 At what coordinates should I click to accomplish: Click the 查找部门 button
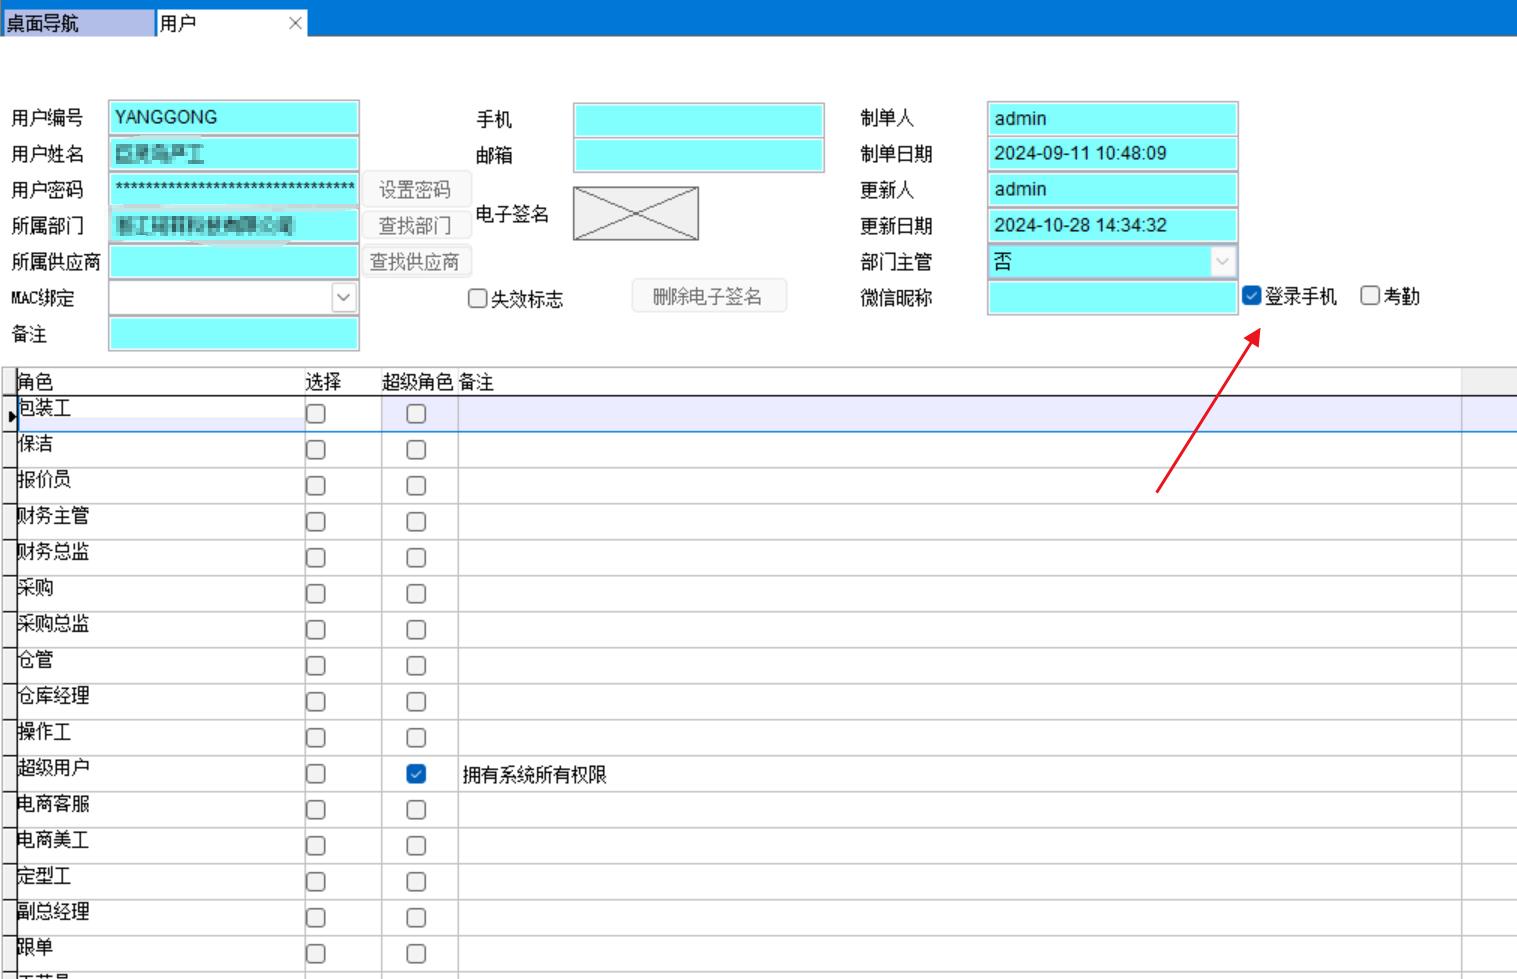pos(414,226)
